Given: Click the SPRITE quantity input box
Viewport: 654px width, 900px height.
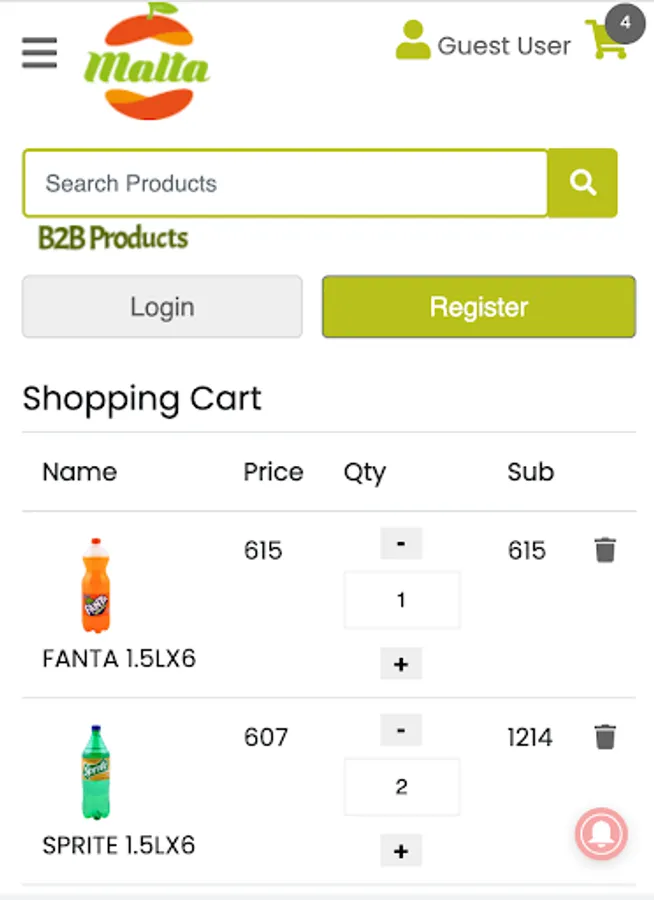Looking at the screenshot, I should coord(401,787).
